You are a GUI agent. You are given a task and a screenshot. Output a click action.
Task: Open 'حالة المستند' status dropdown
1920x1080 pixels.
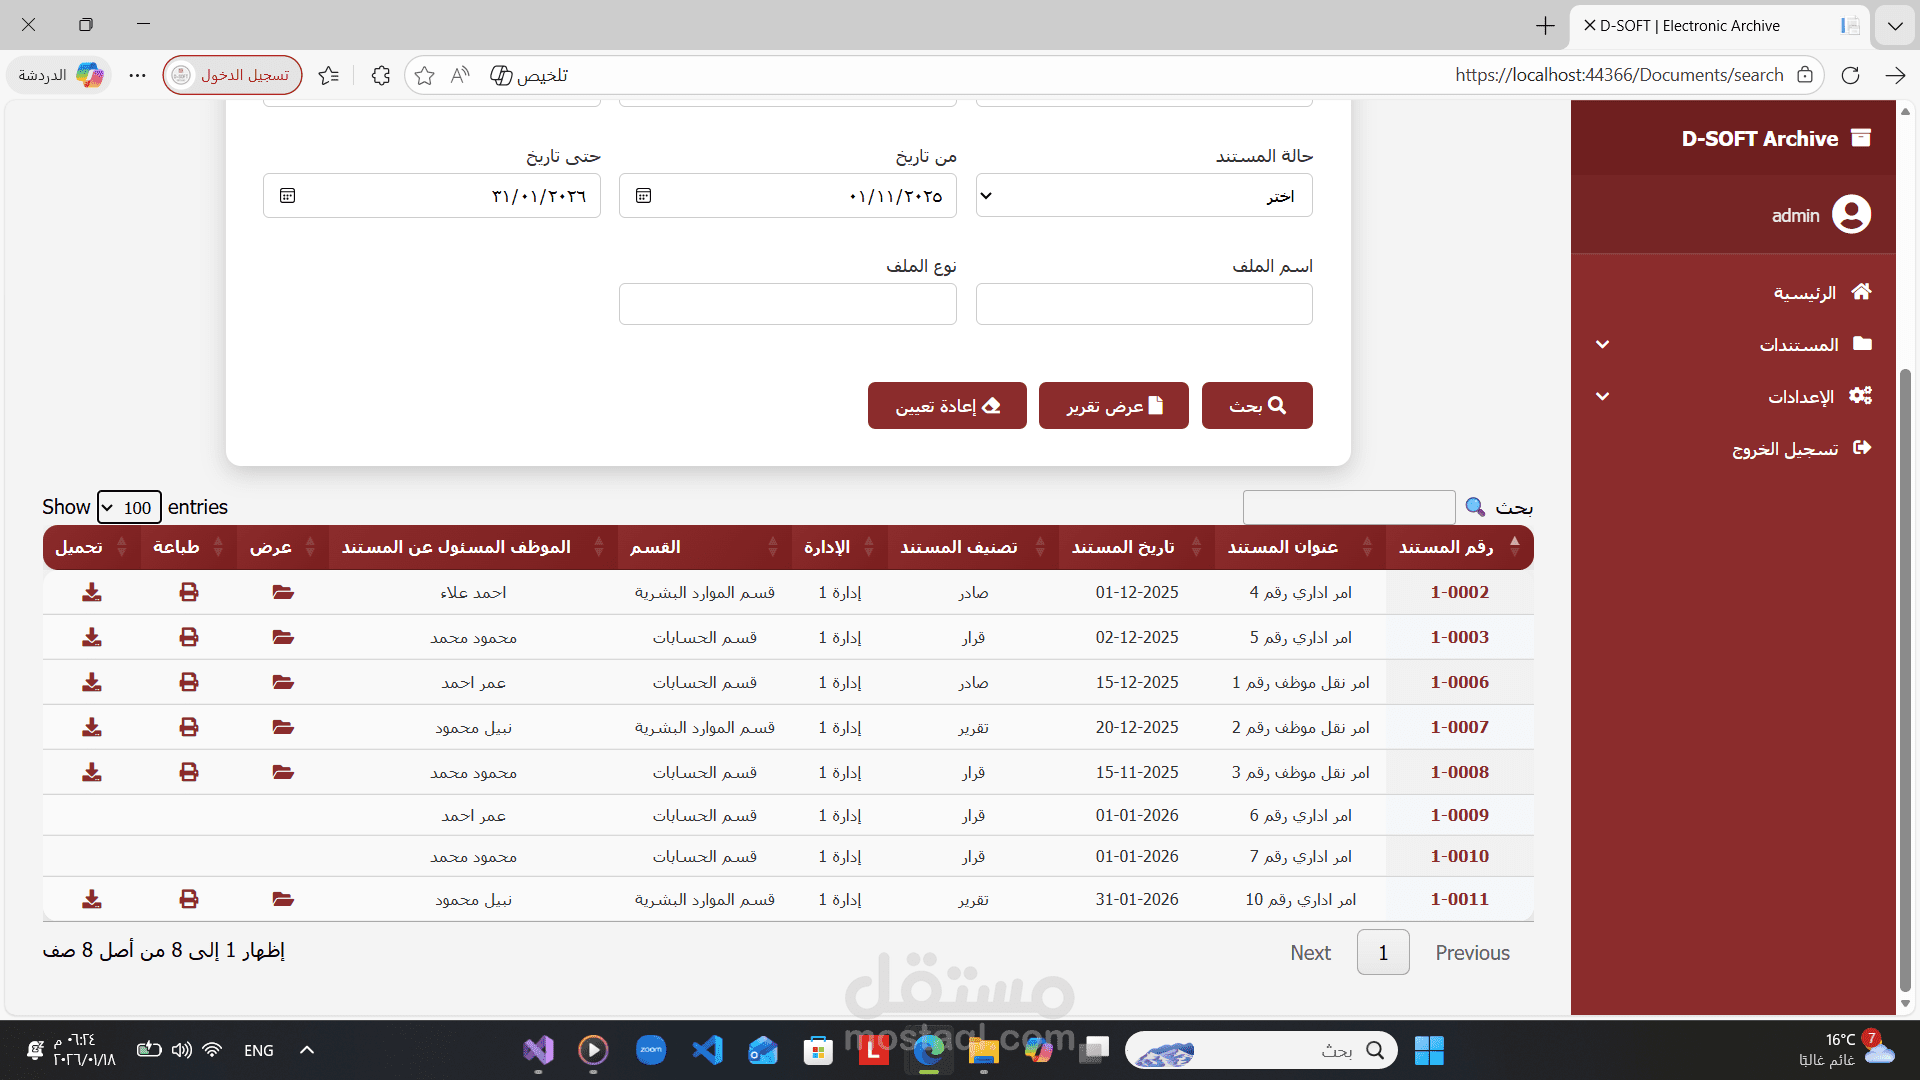click(1143, 196)
